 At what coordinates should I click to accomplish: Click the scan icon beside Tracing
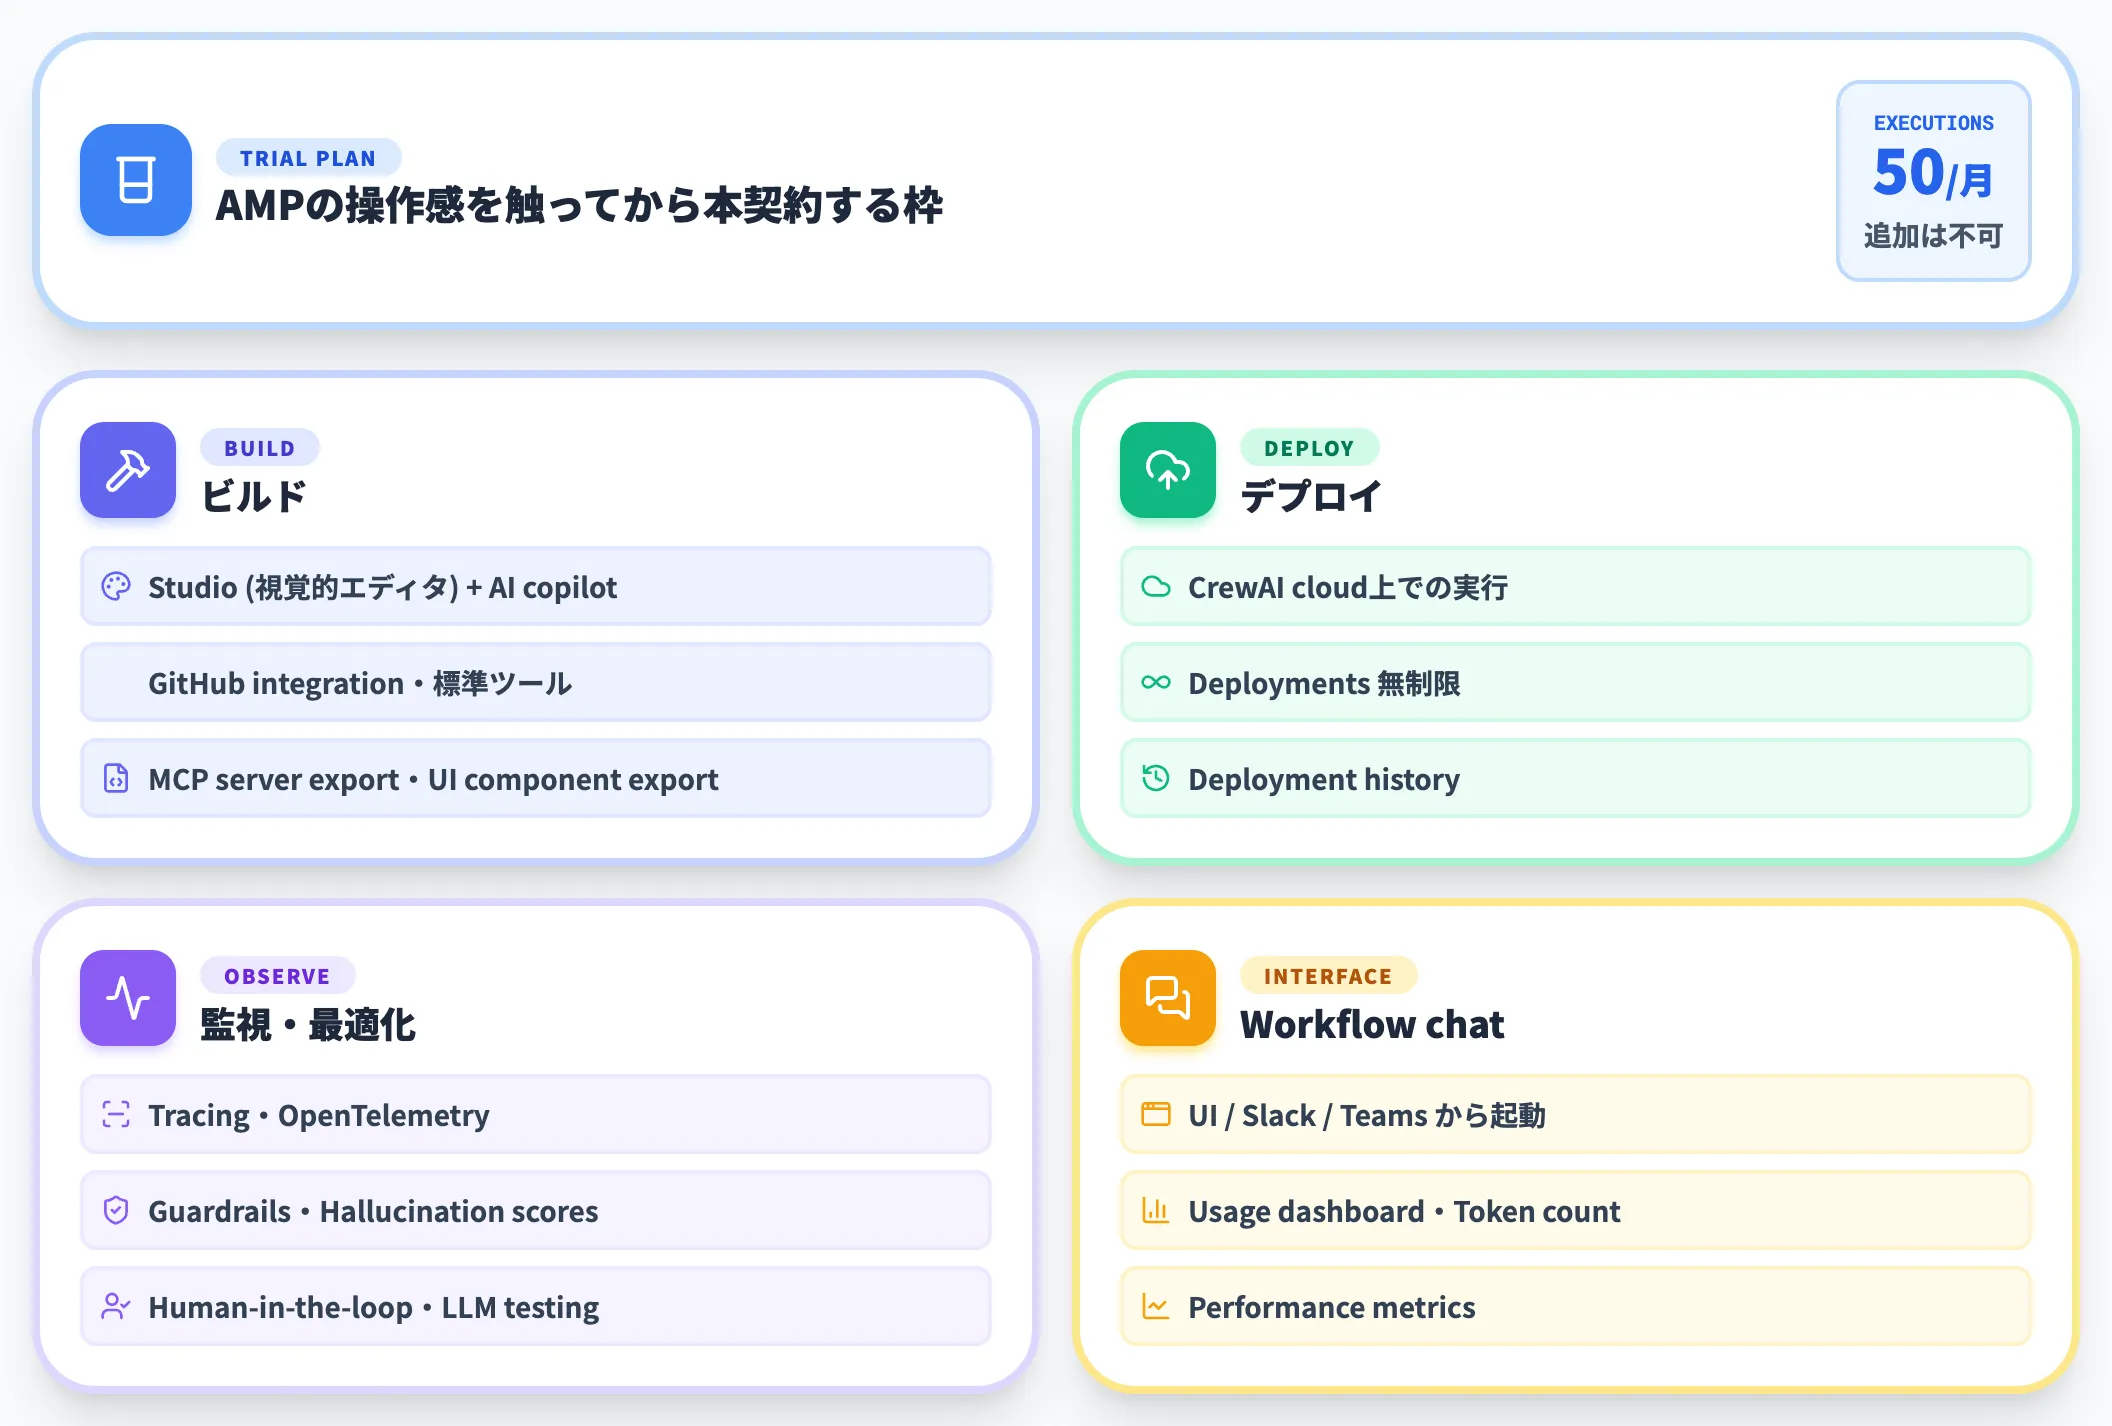116,1115
